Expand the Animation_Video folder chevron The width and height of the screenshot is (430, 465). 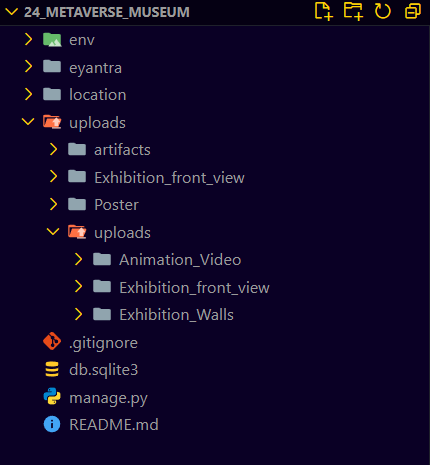coord(78,259)
